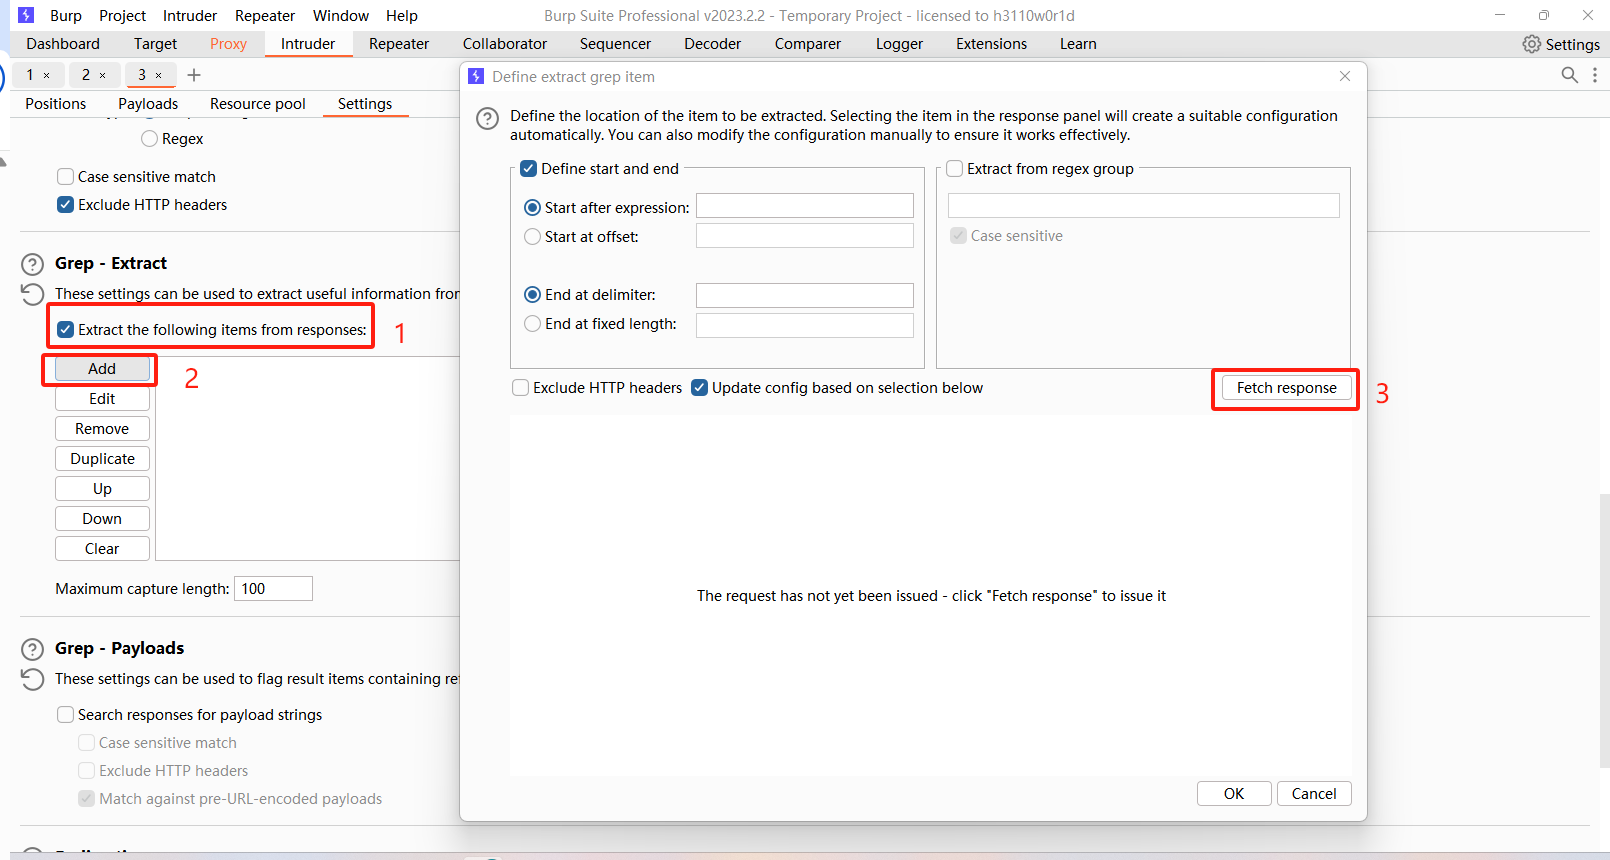Open the Sequencer tab
Image resolution: width=1610 pixels, height=860 pixels.
tap(615, 44)
